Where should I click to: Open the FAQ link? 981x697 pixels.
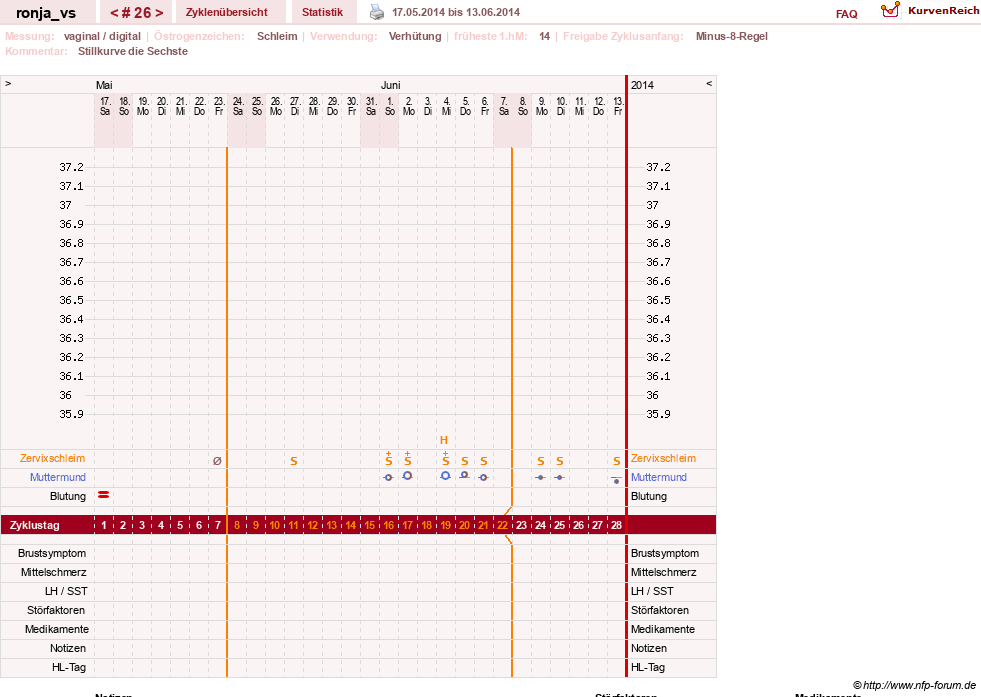[846, 14]
